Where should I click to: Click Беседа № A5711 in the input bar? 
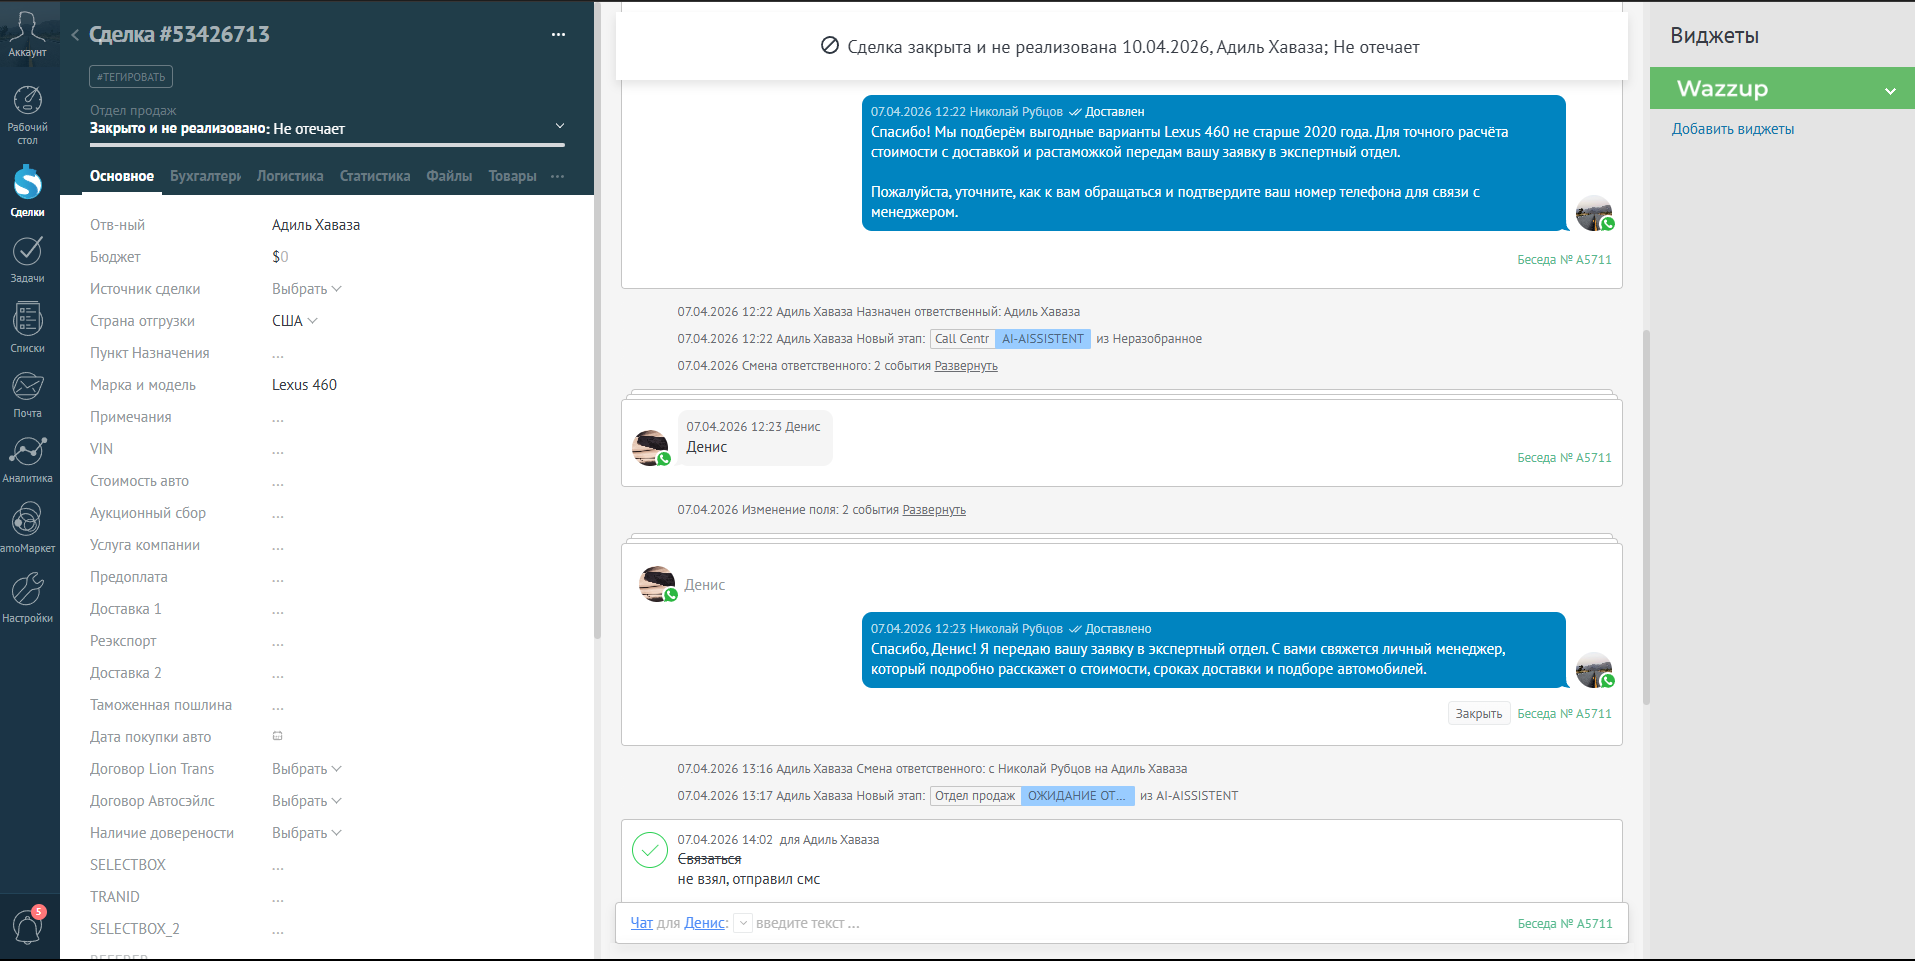(x=1565, y=924)
